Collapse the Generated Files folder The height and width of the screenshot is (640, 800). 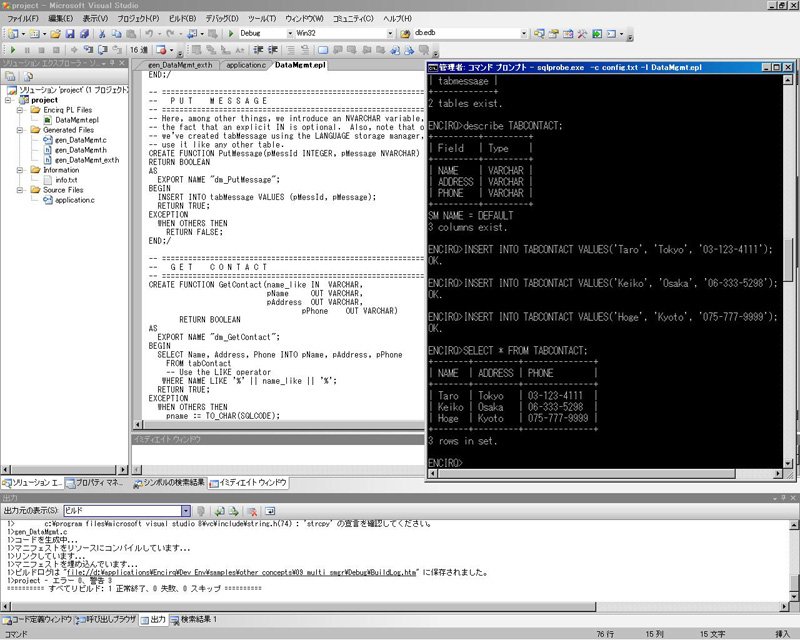(x=20, y=130)
